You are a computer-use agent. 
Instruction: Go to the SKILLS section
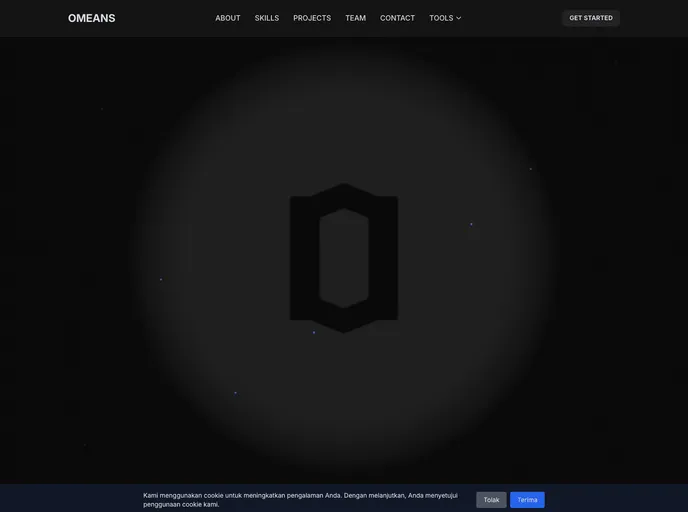(267, 18)
